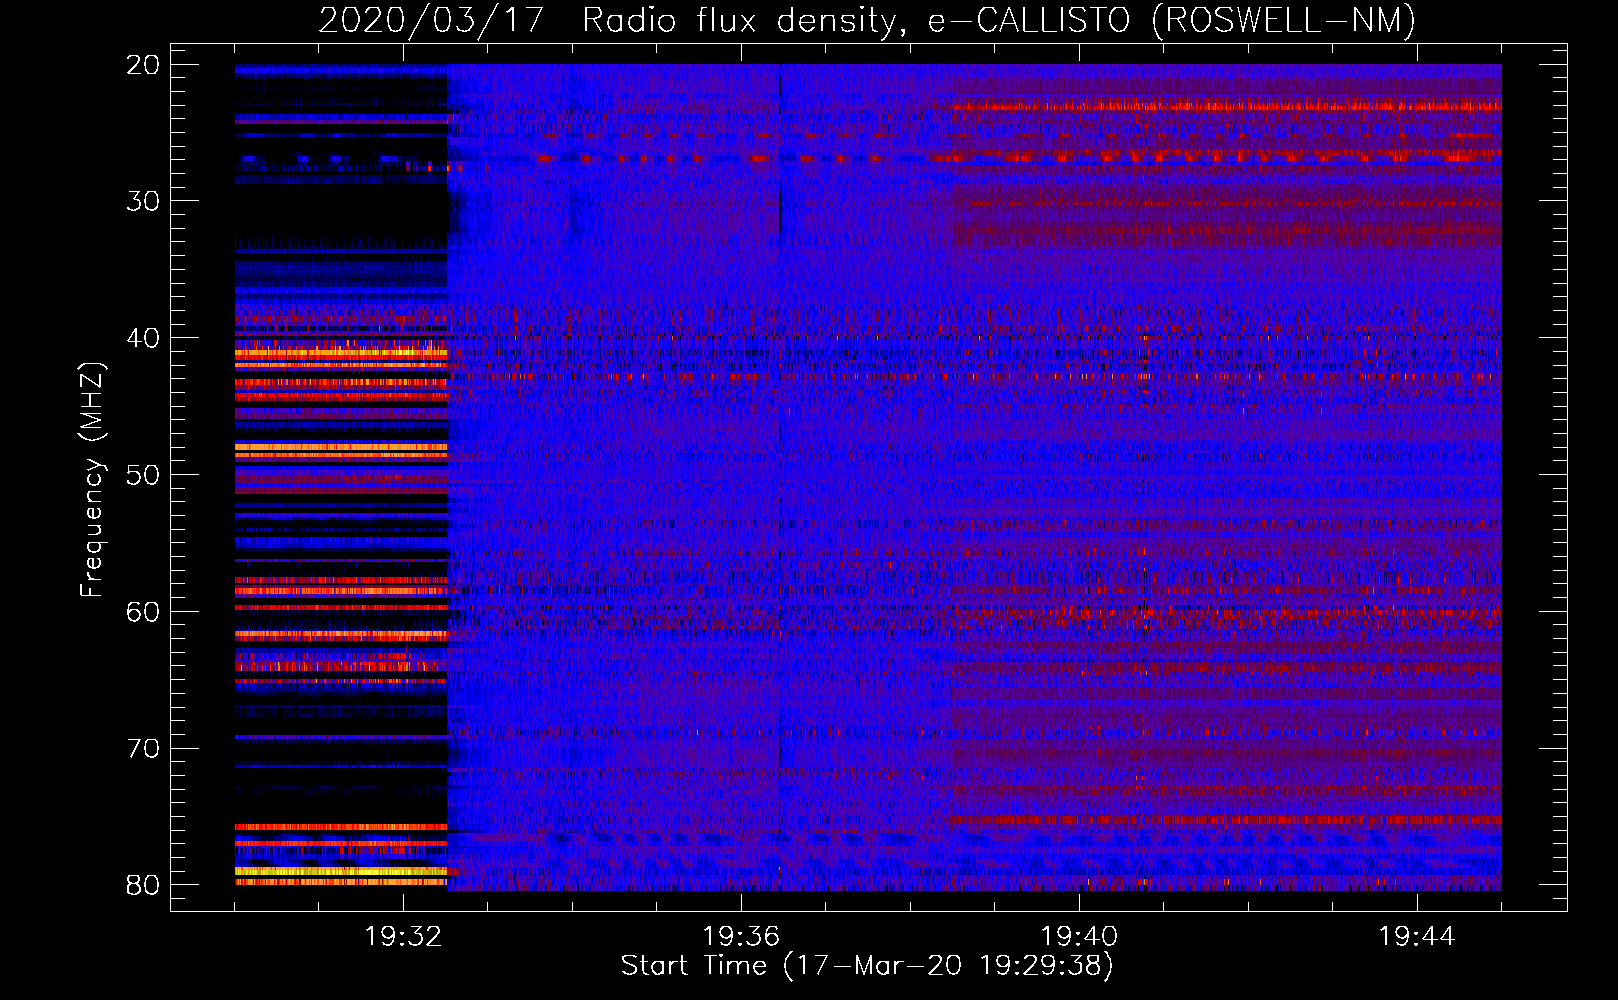The width and height of the screenshot is (1618, 1000).
Task: Click the 'Start Time (17-Mar-20 19:29:38)' label
Action: [x=867, y=966]
